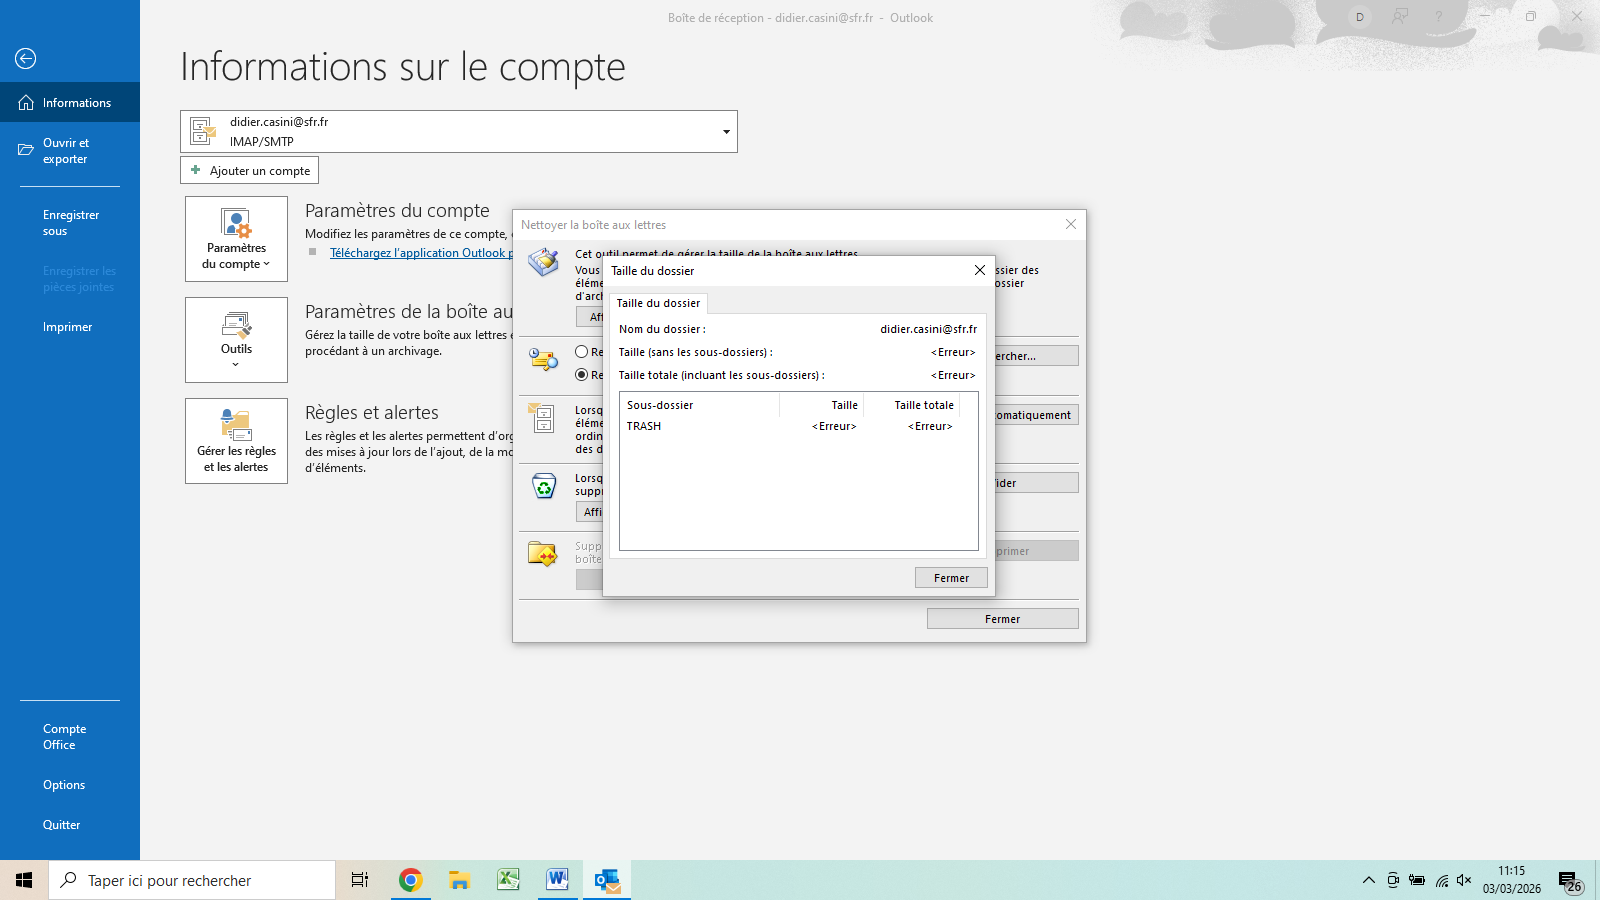
Task: Expand the didier.casini@sfr.fr account dropdown
Action: 726,132
